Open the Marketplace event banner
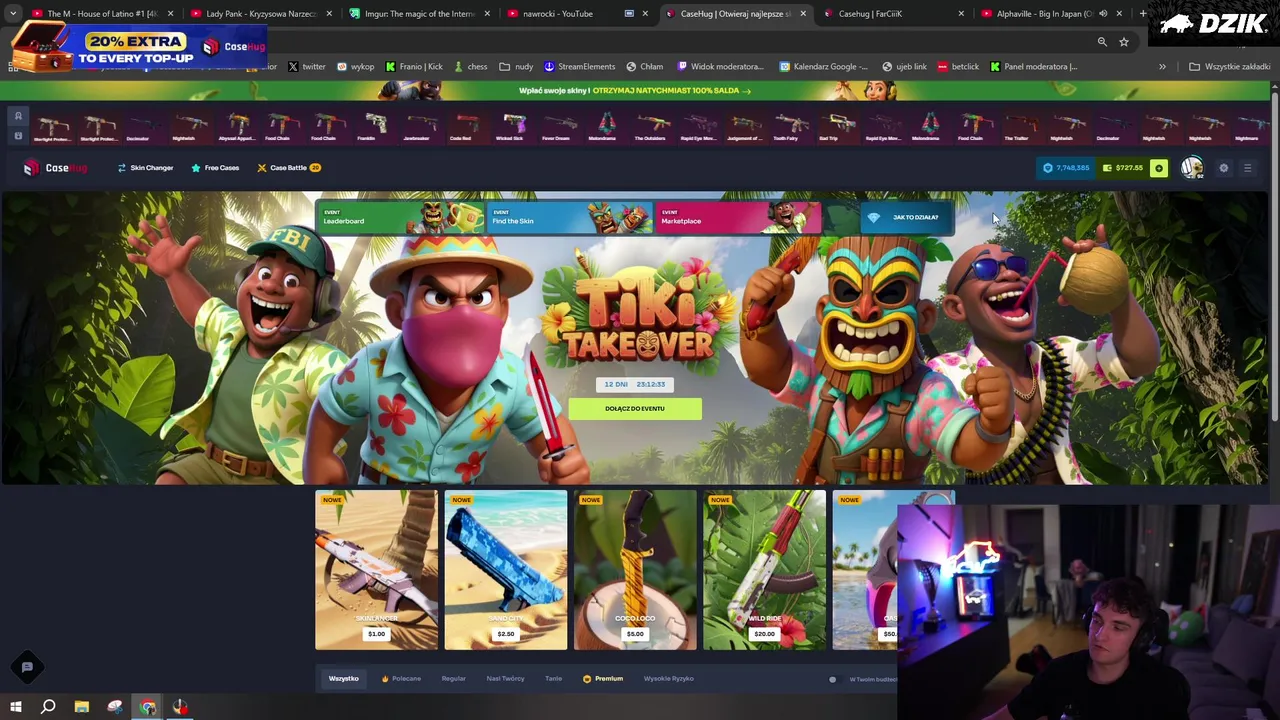The height and width of the screenshot is (720, 1280). [738, 217]
